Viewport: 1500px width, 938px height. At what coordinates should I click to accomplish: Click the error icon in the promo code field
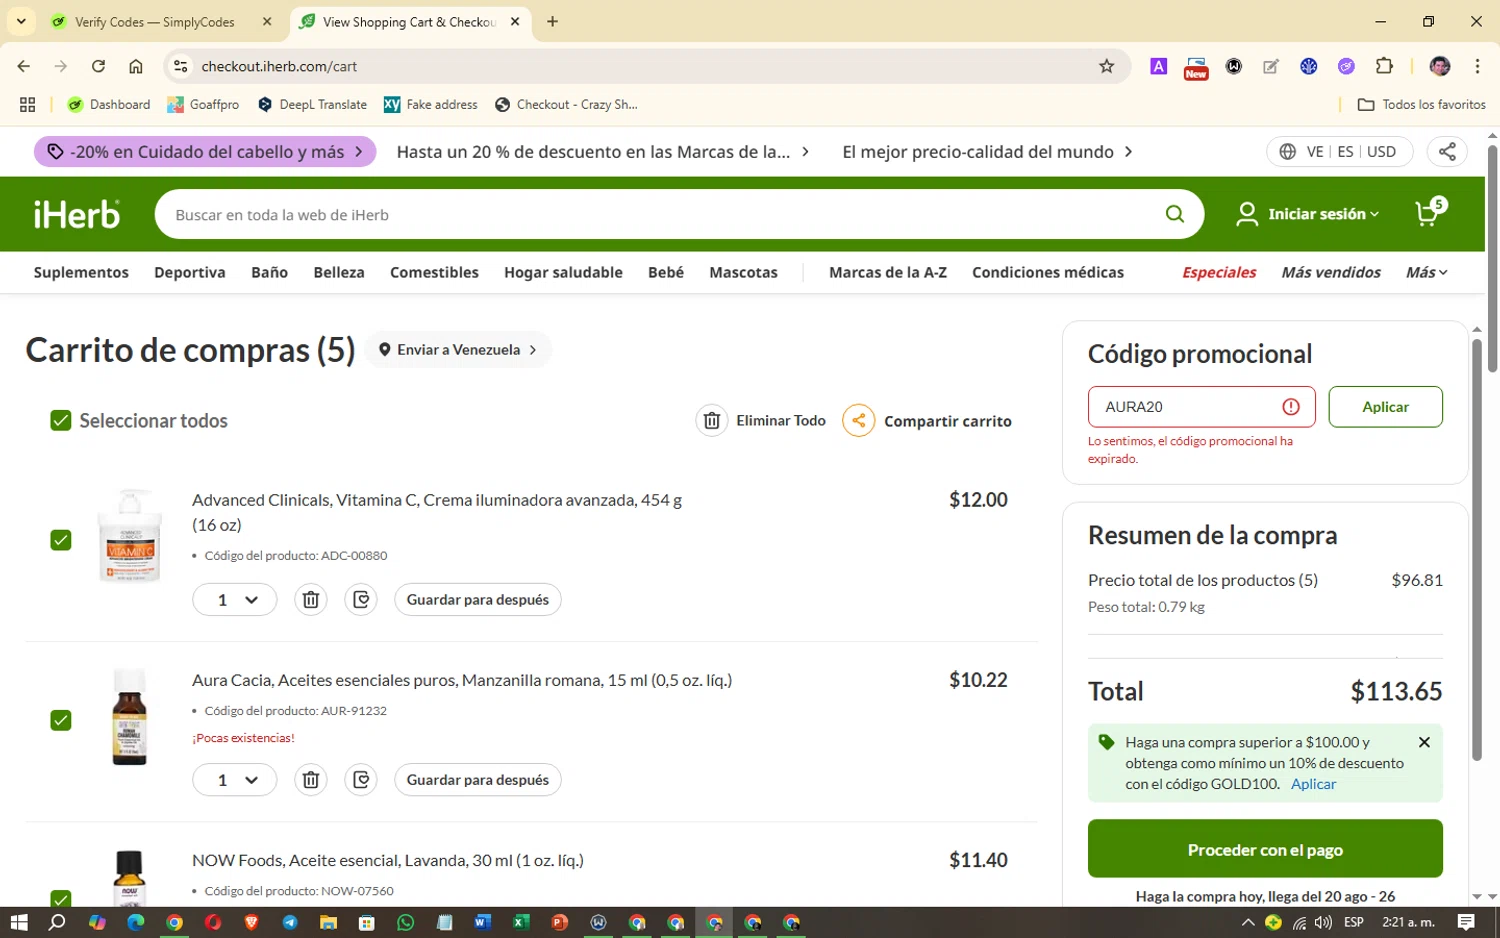[x=1291, y=407]
